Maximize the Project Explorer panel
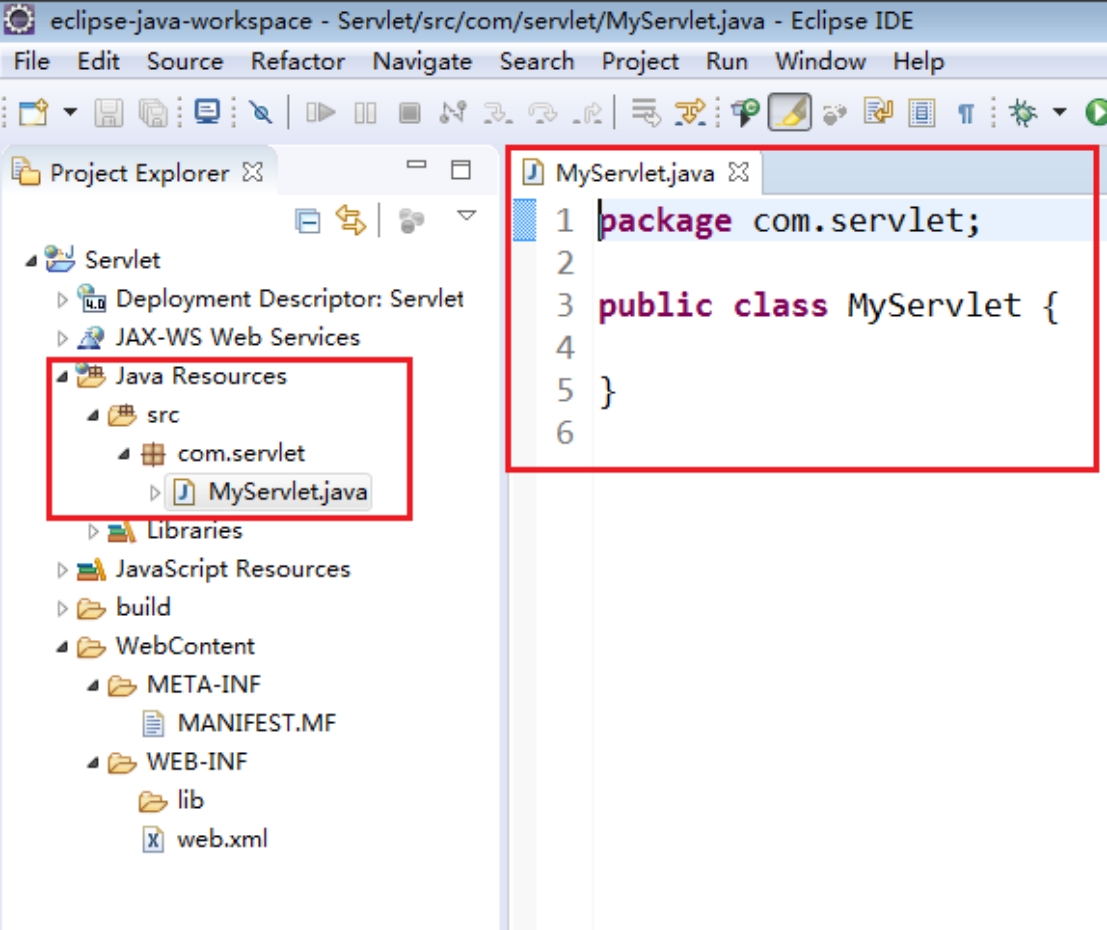Viewport: 1107px width, 930px height. (x=461, y=169)
